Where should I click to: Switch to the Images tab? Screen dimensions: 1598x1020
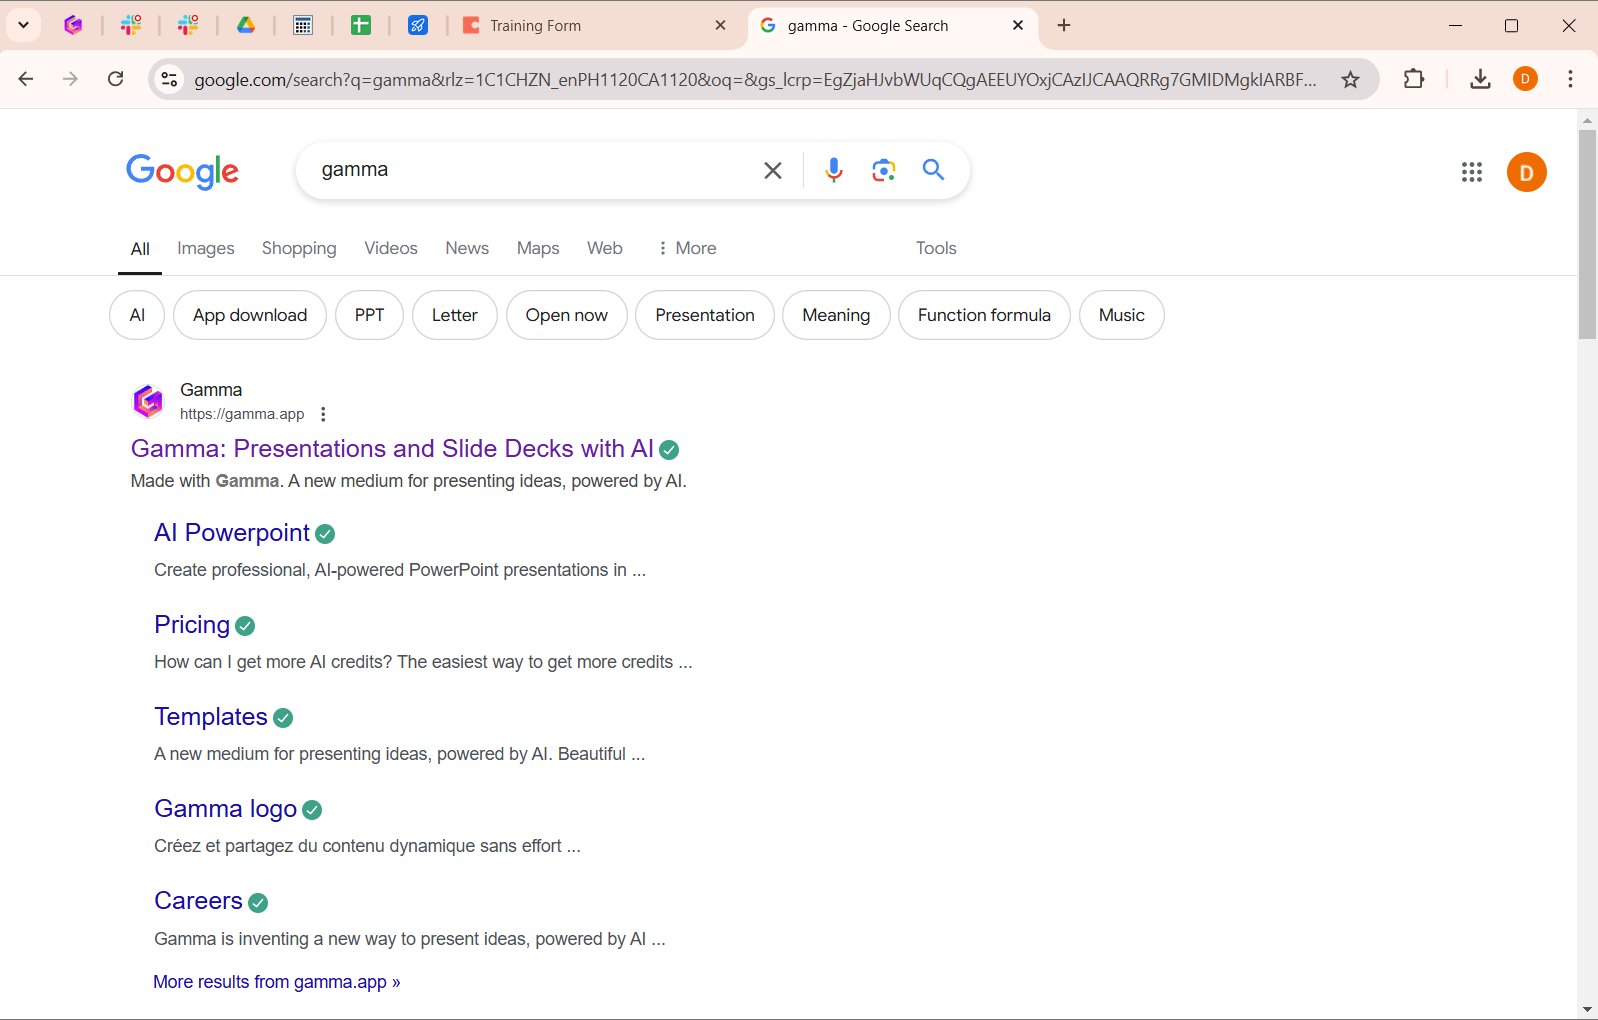point(206,248)
